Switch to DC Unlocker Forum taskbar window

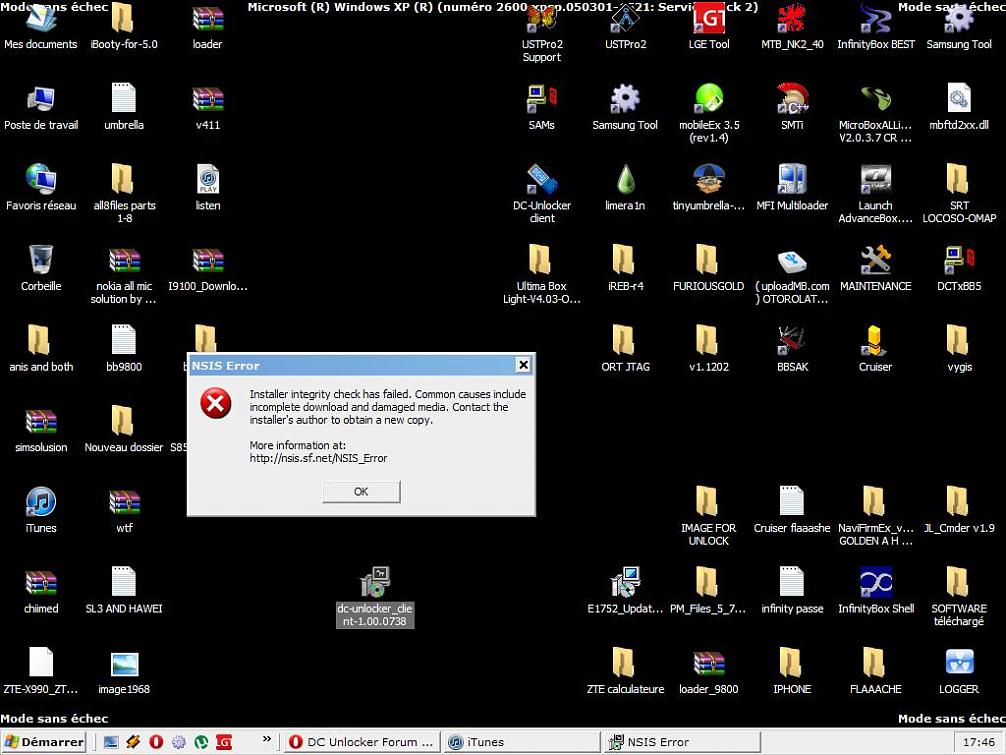click(x=360, y=742)
